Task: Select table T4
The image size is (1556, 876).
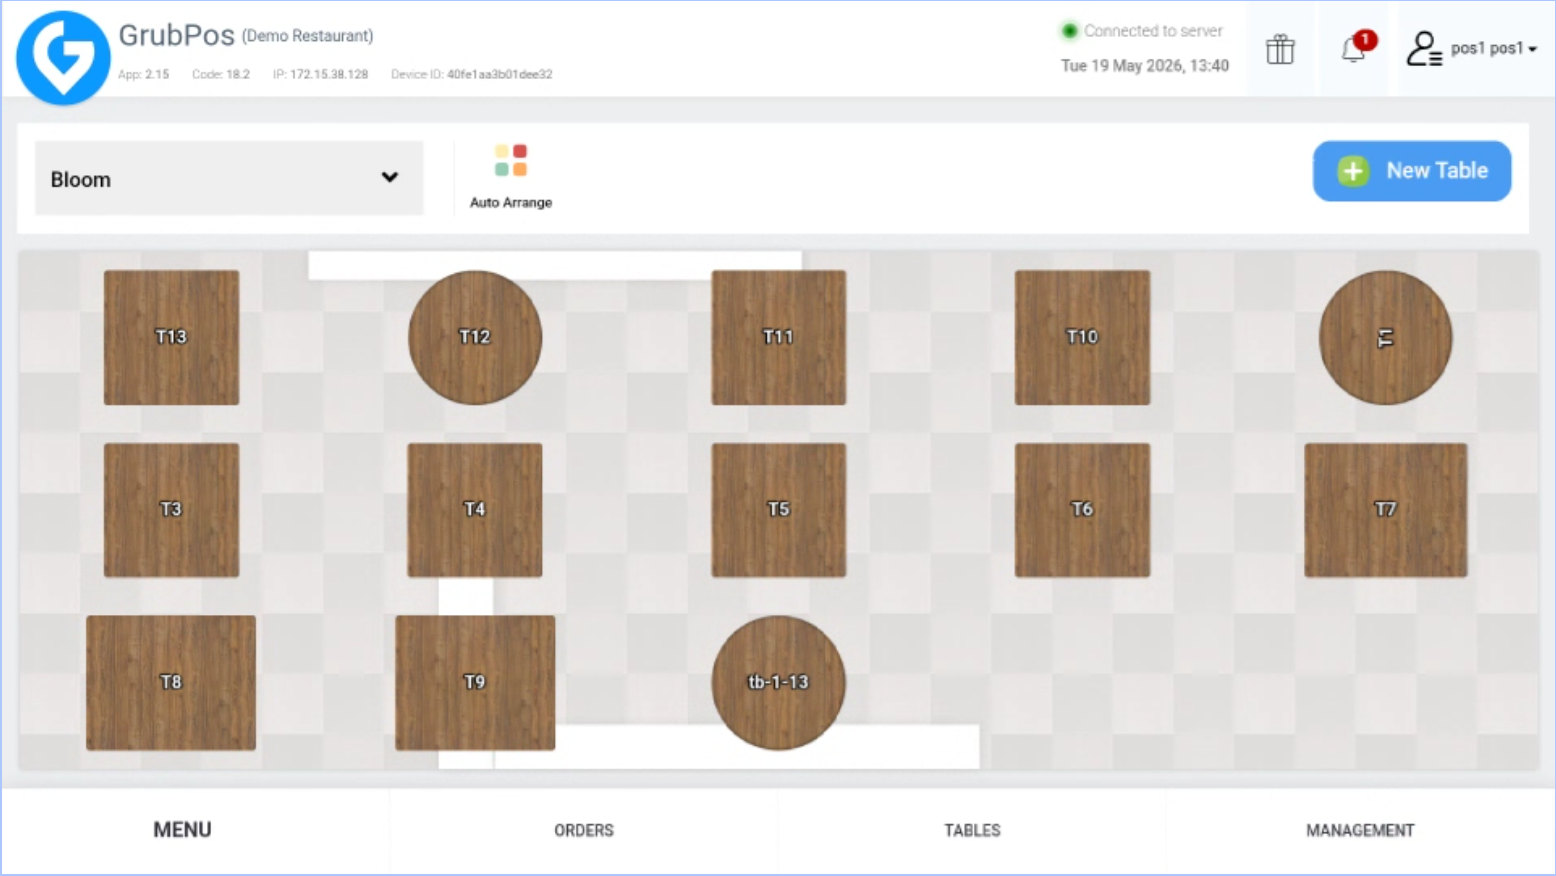Action: coord(475,510)
